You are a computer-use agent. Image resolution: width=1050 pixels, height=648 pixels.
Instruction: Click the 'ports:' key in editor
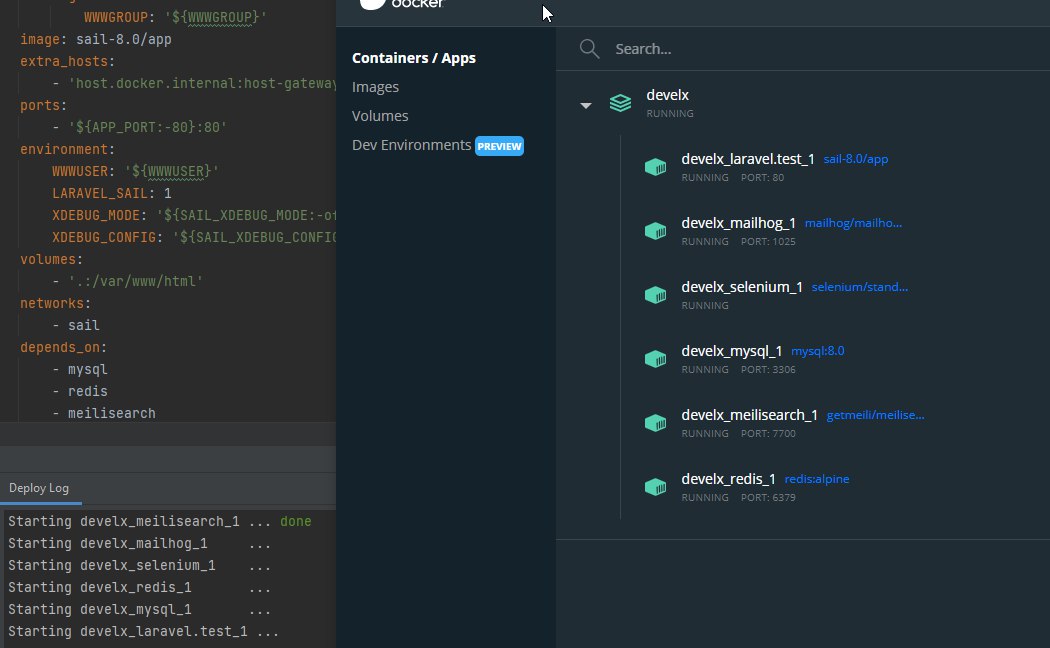pyautogui.click(x=44, y=106)
